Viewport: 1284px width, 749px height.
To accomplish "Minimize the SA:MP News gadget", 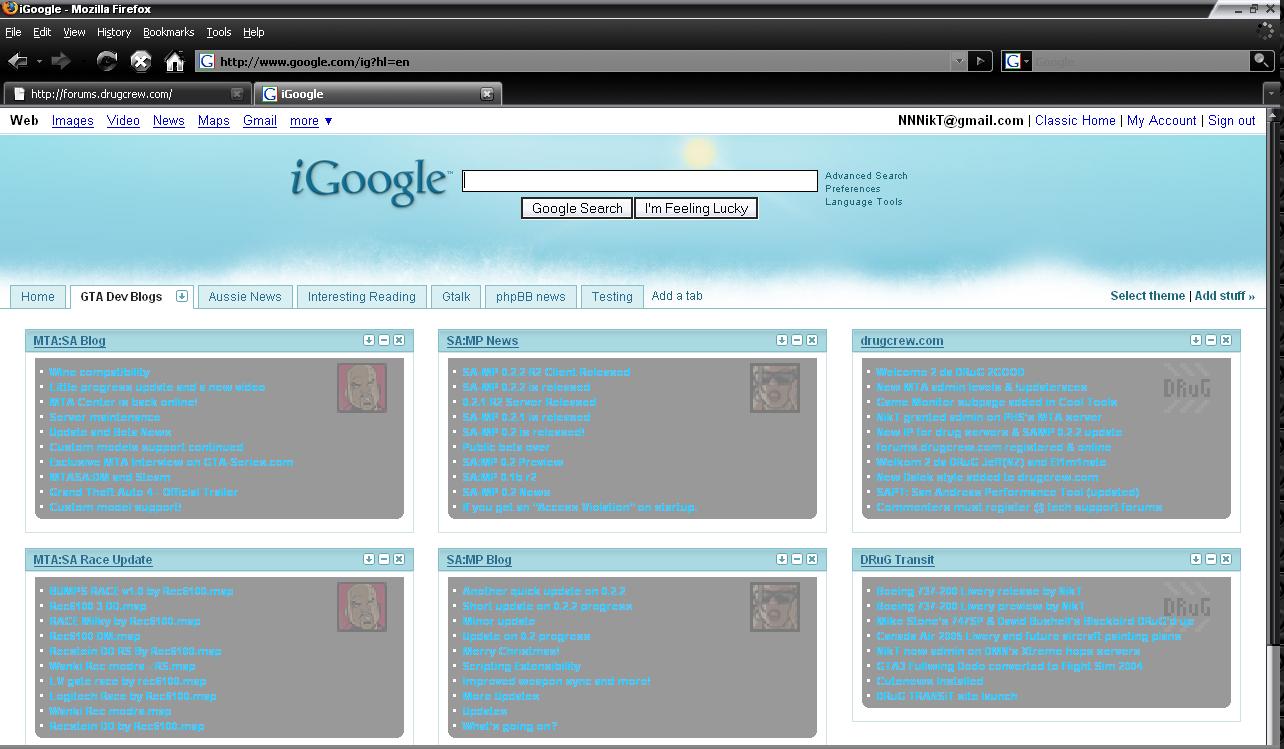I will tap(797, 340).
